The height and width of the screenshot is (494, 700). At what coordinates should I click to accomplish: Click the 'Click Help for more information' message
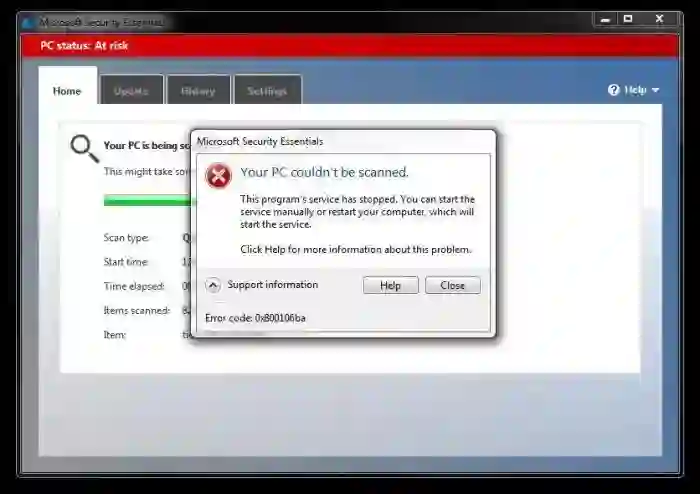tap(356, 249)
